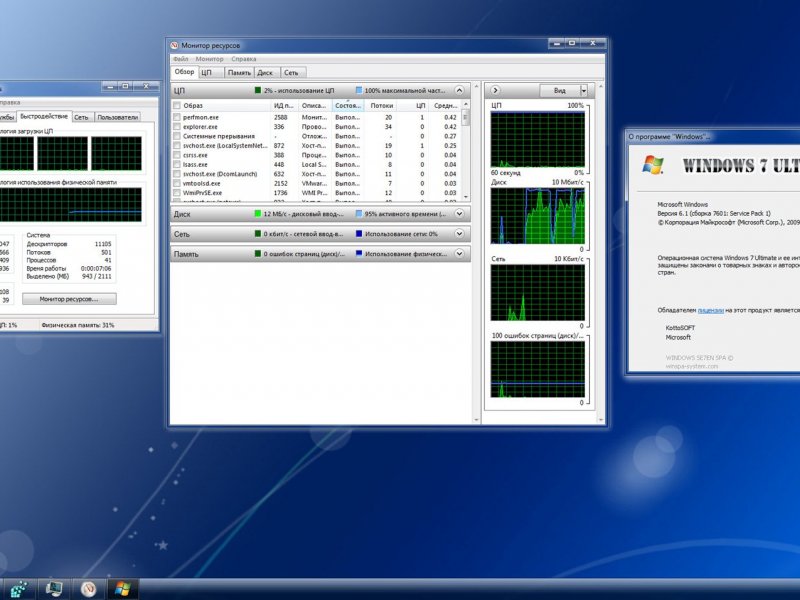Tick the checkbox for perfmon.exe
The image size is (800, 600).
[x=177, y=117]
